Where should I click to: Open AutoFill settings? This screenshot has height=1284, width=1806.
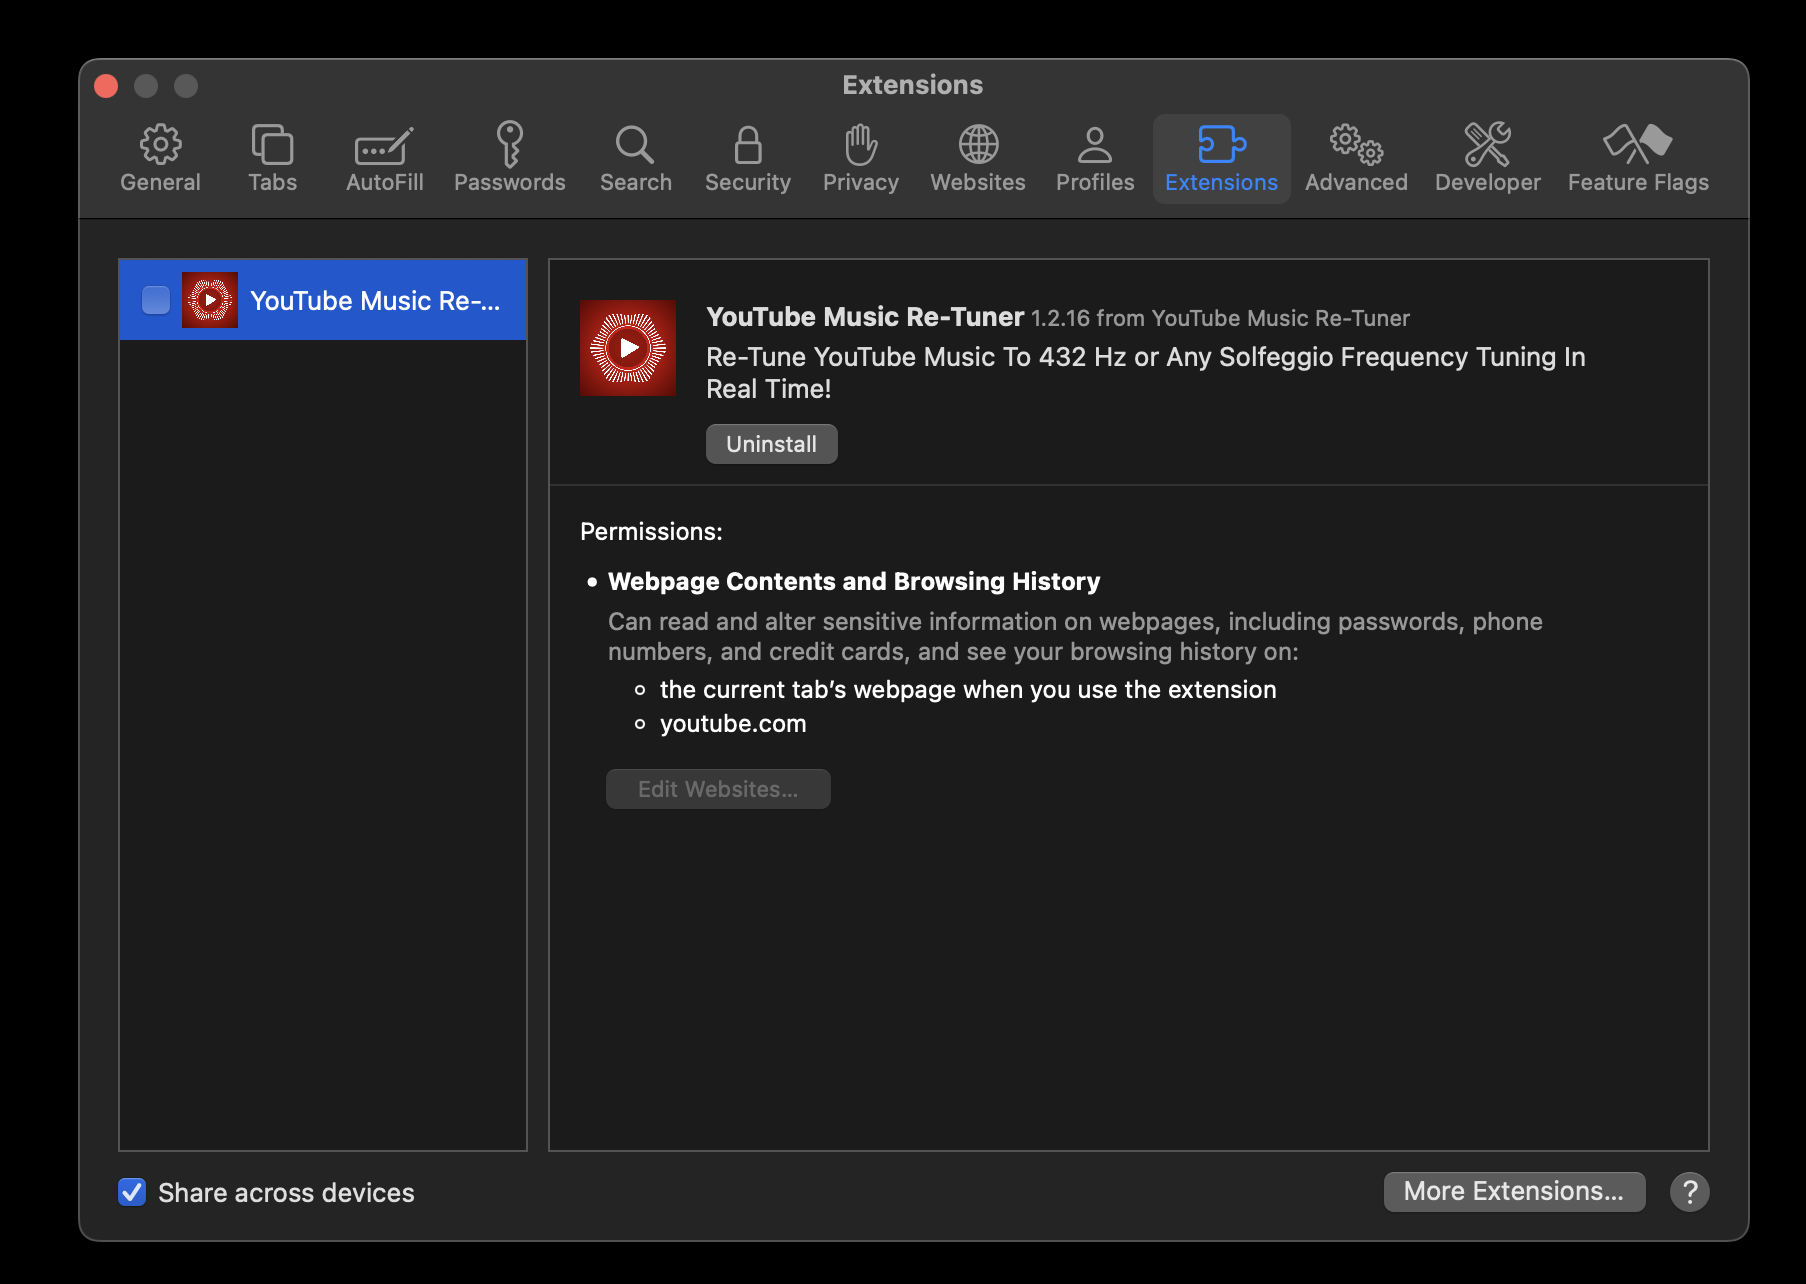(x=384, y=159)
